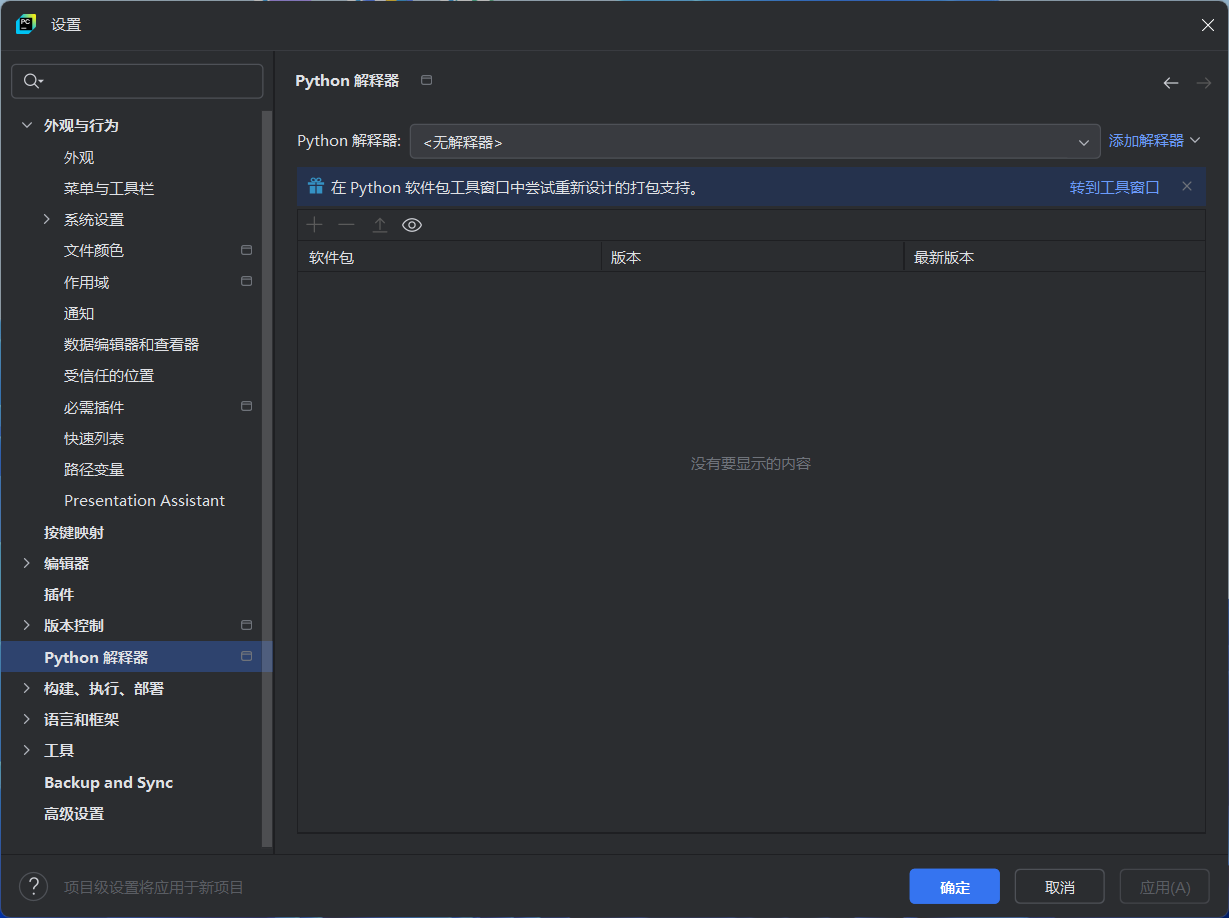Dismiss the packaging banner with its X icon
This screenshot has height=918, width=1229.
(x=1187, y=186)
